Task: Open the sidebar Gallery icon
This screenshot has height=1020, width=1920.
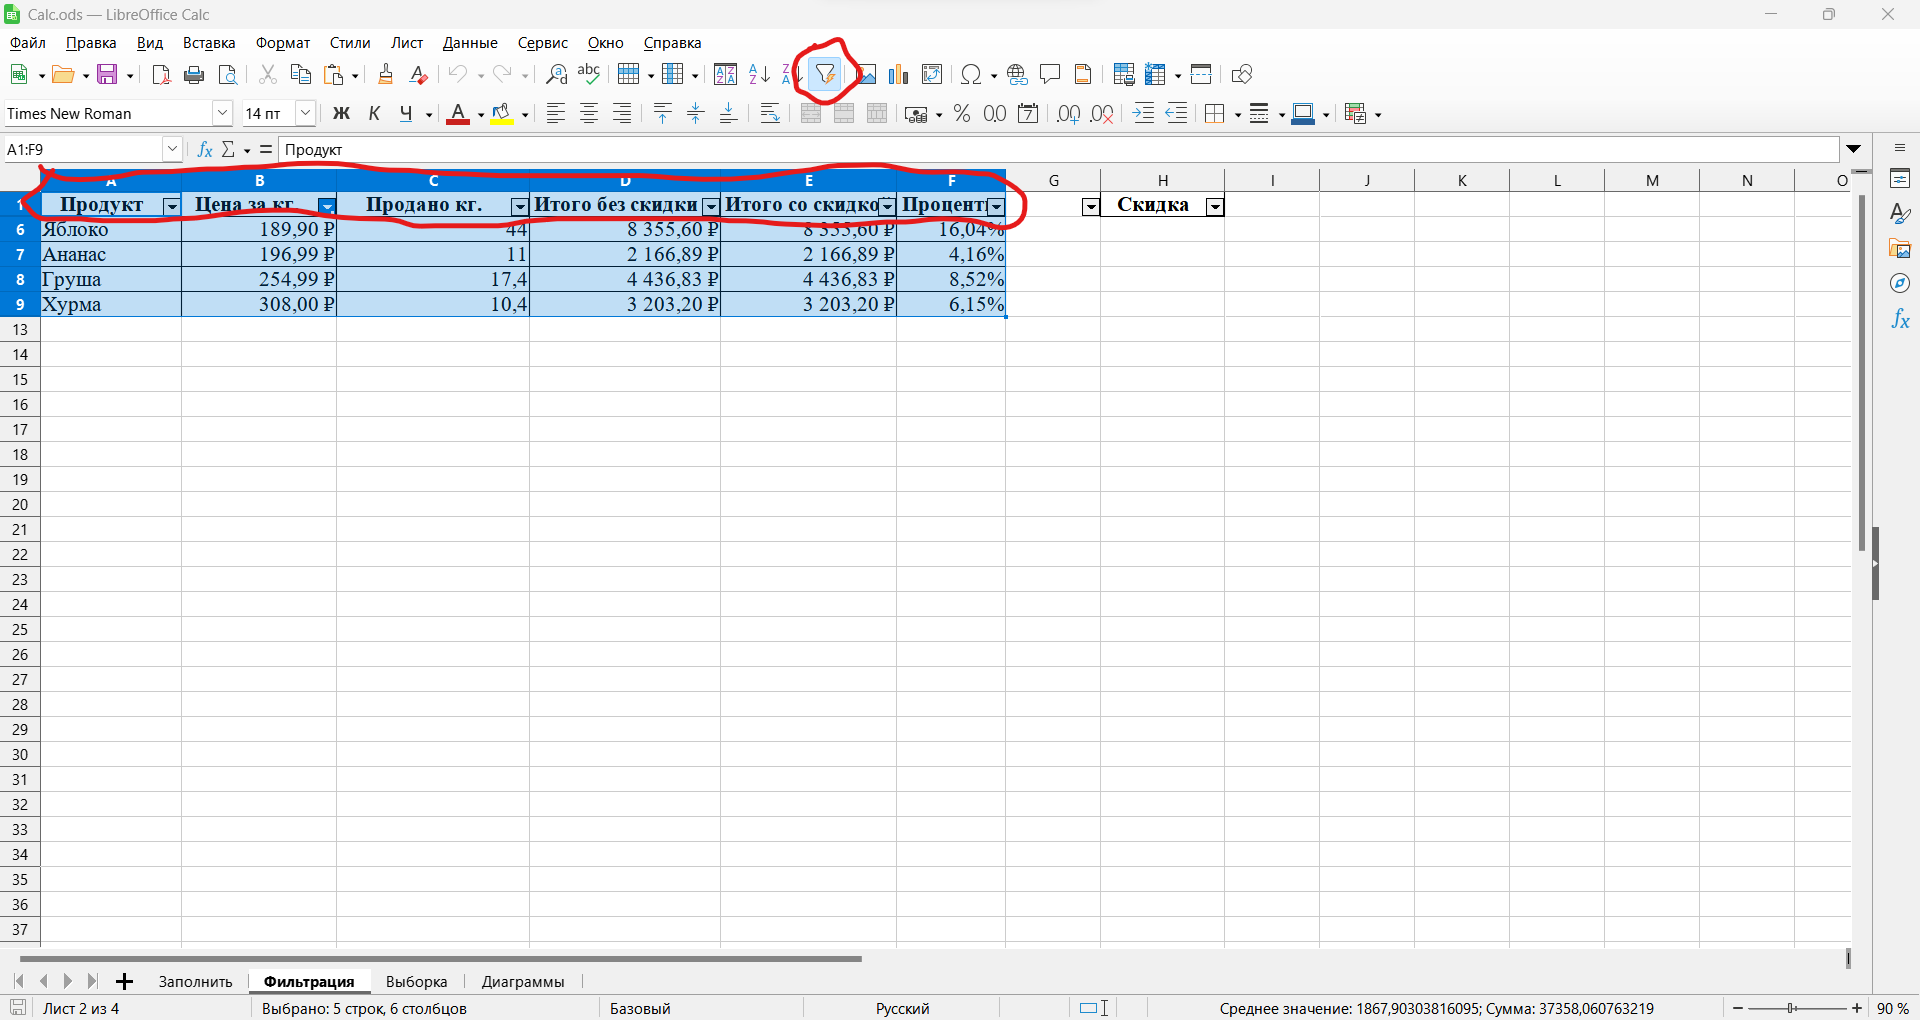Action: coord(1900,248)
